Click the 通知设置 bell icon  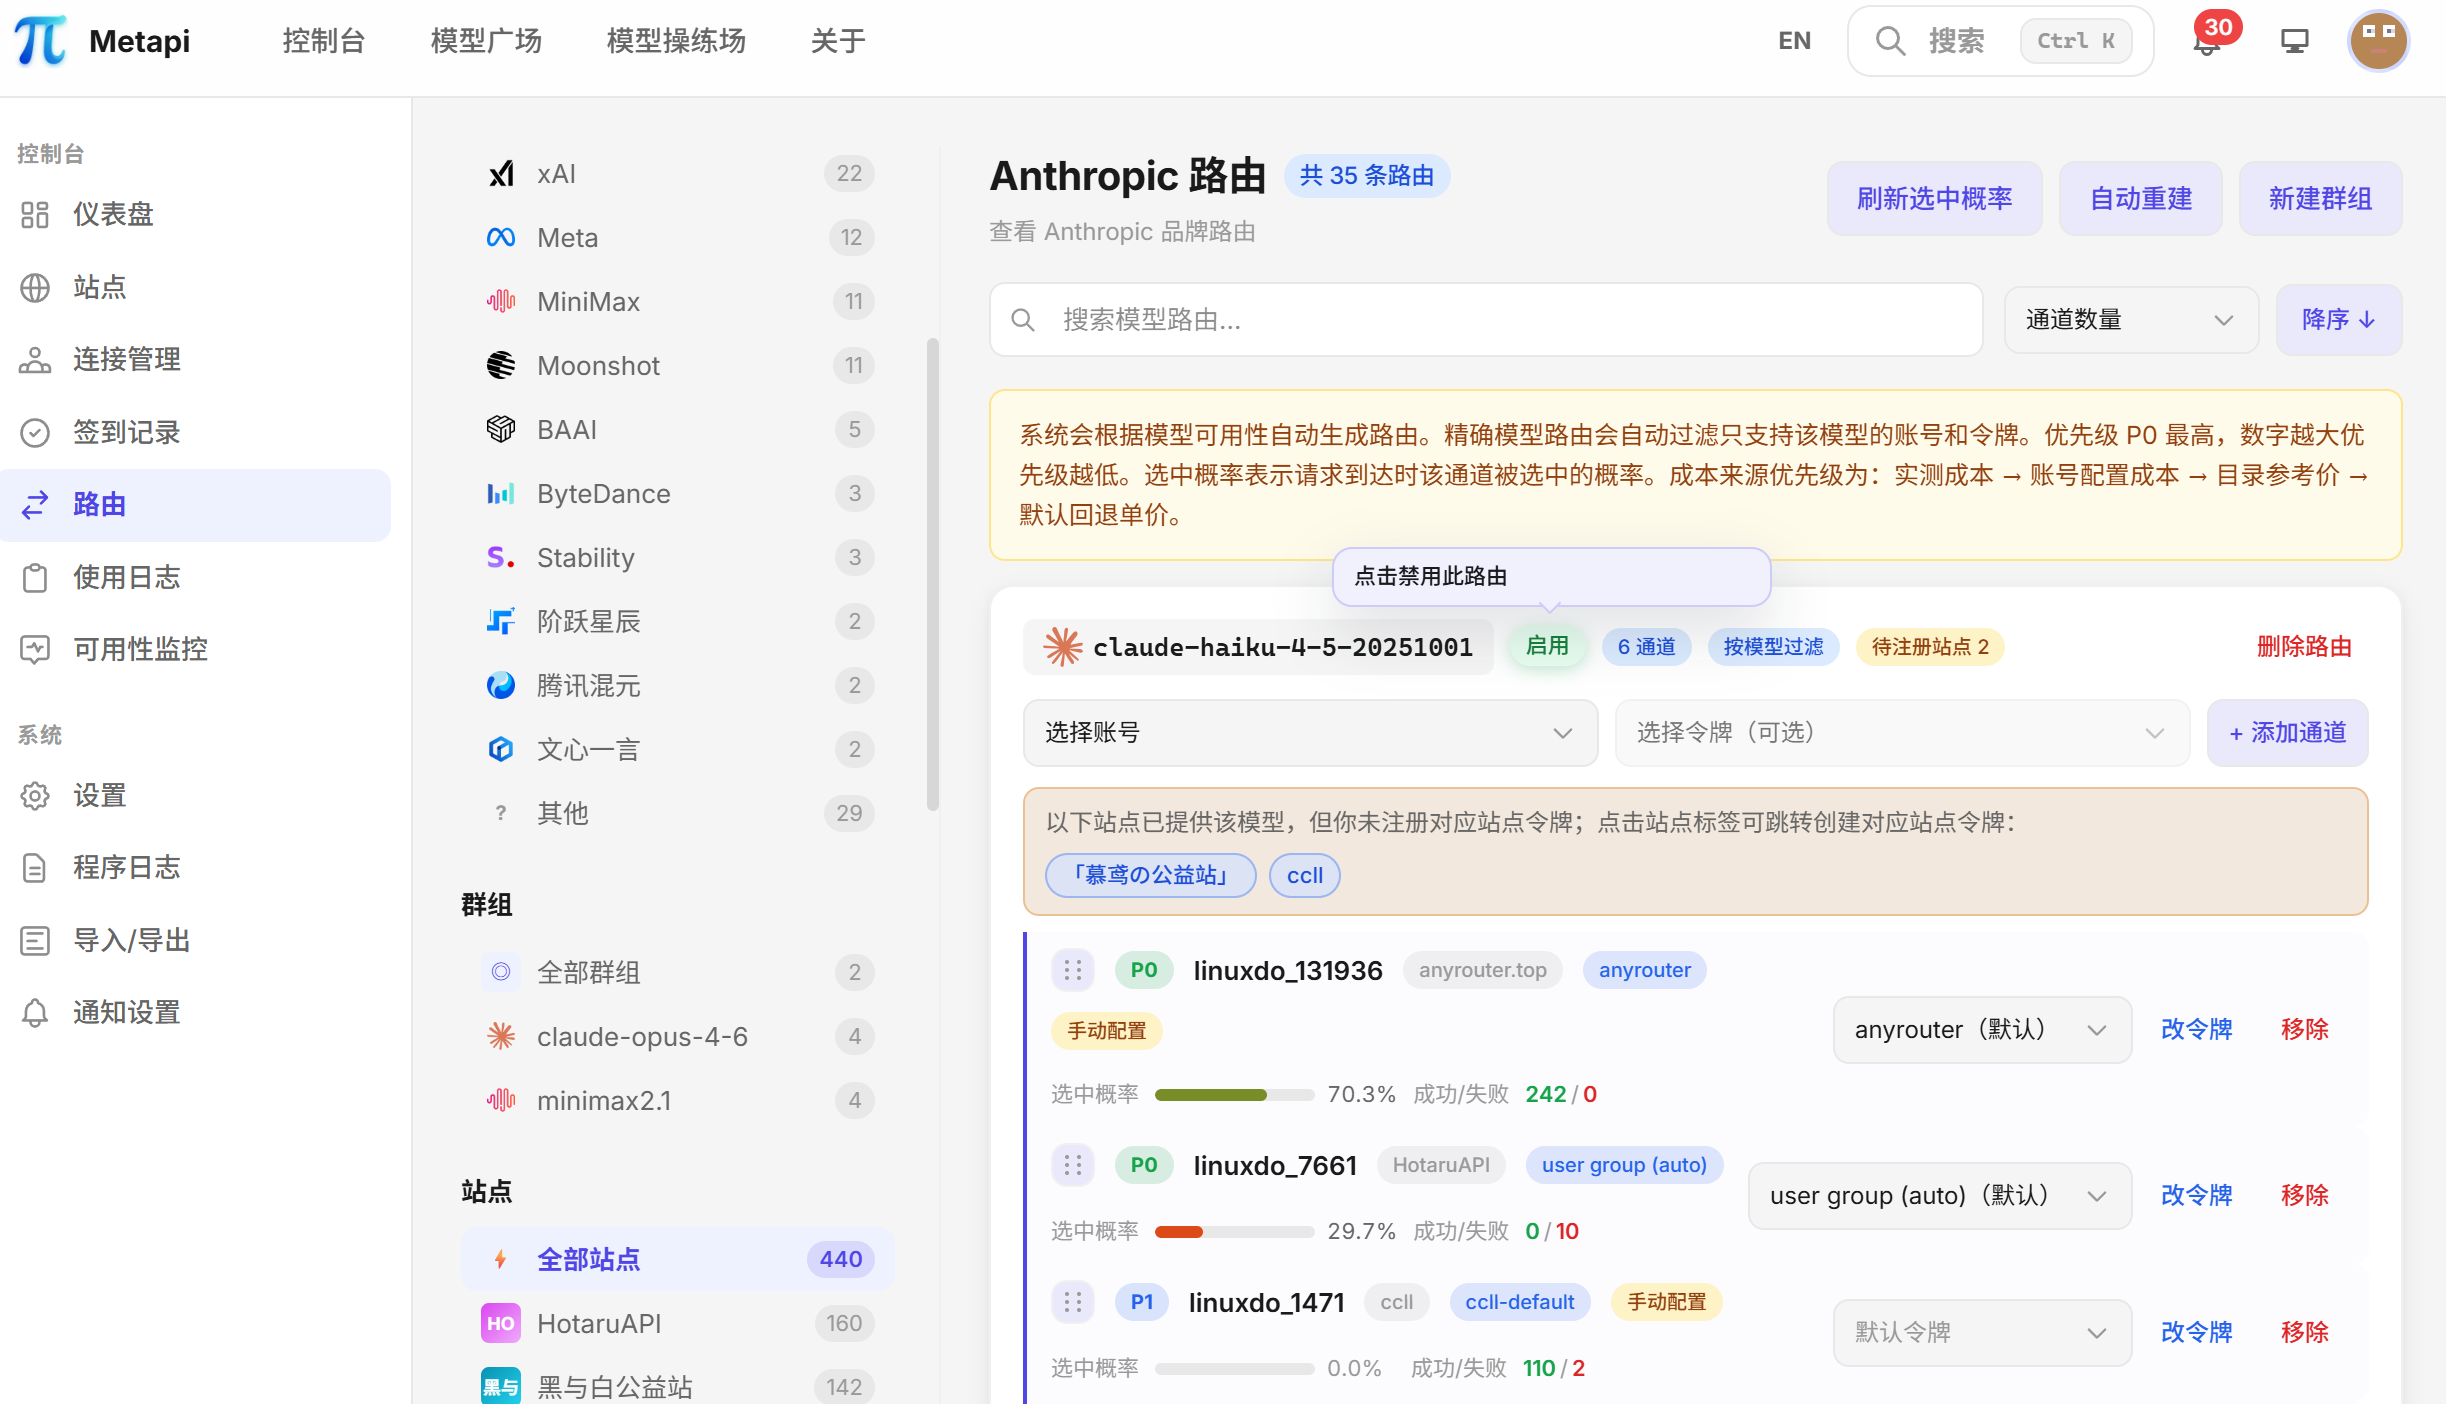coord(35,1012)
